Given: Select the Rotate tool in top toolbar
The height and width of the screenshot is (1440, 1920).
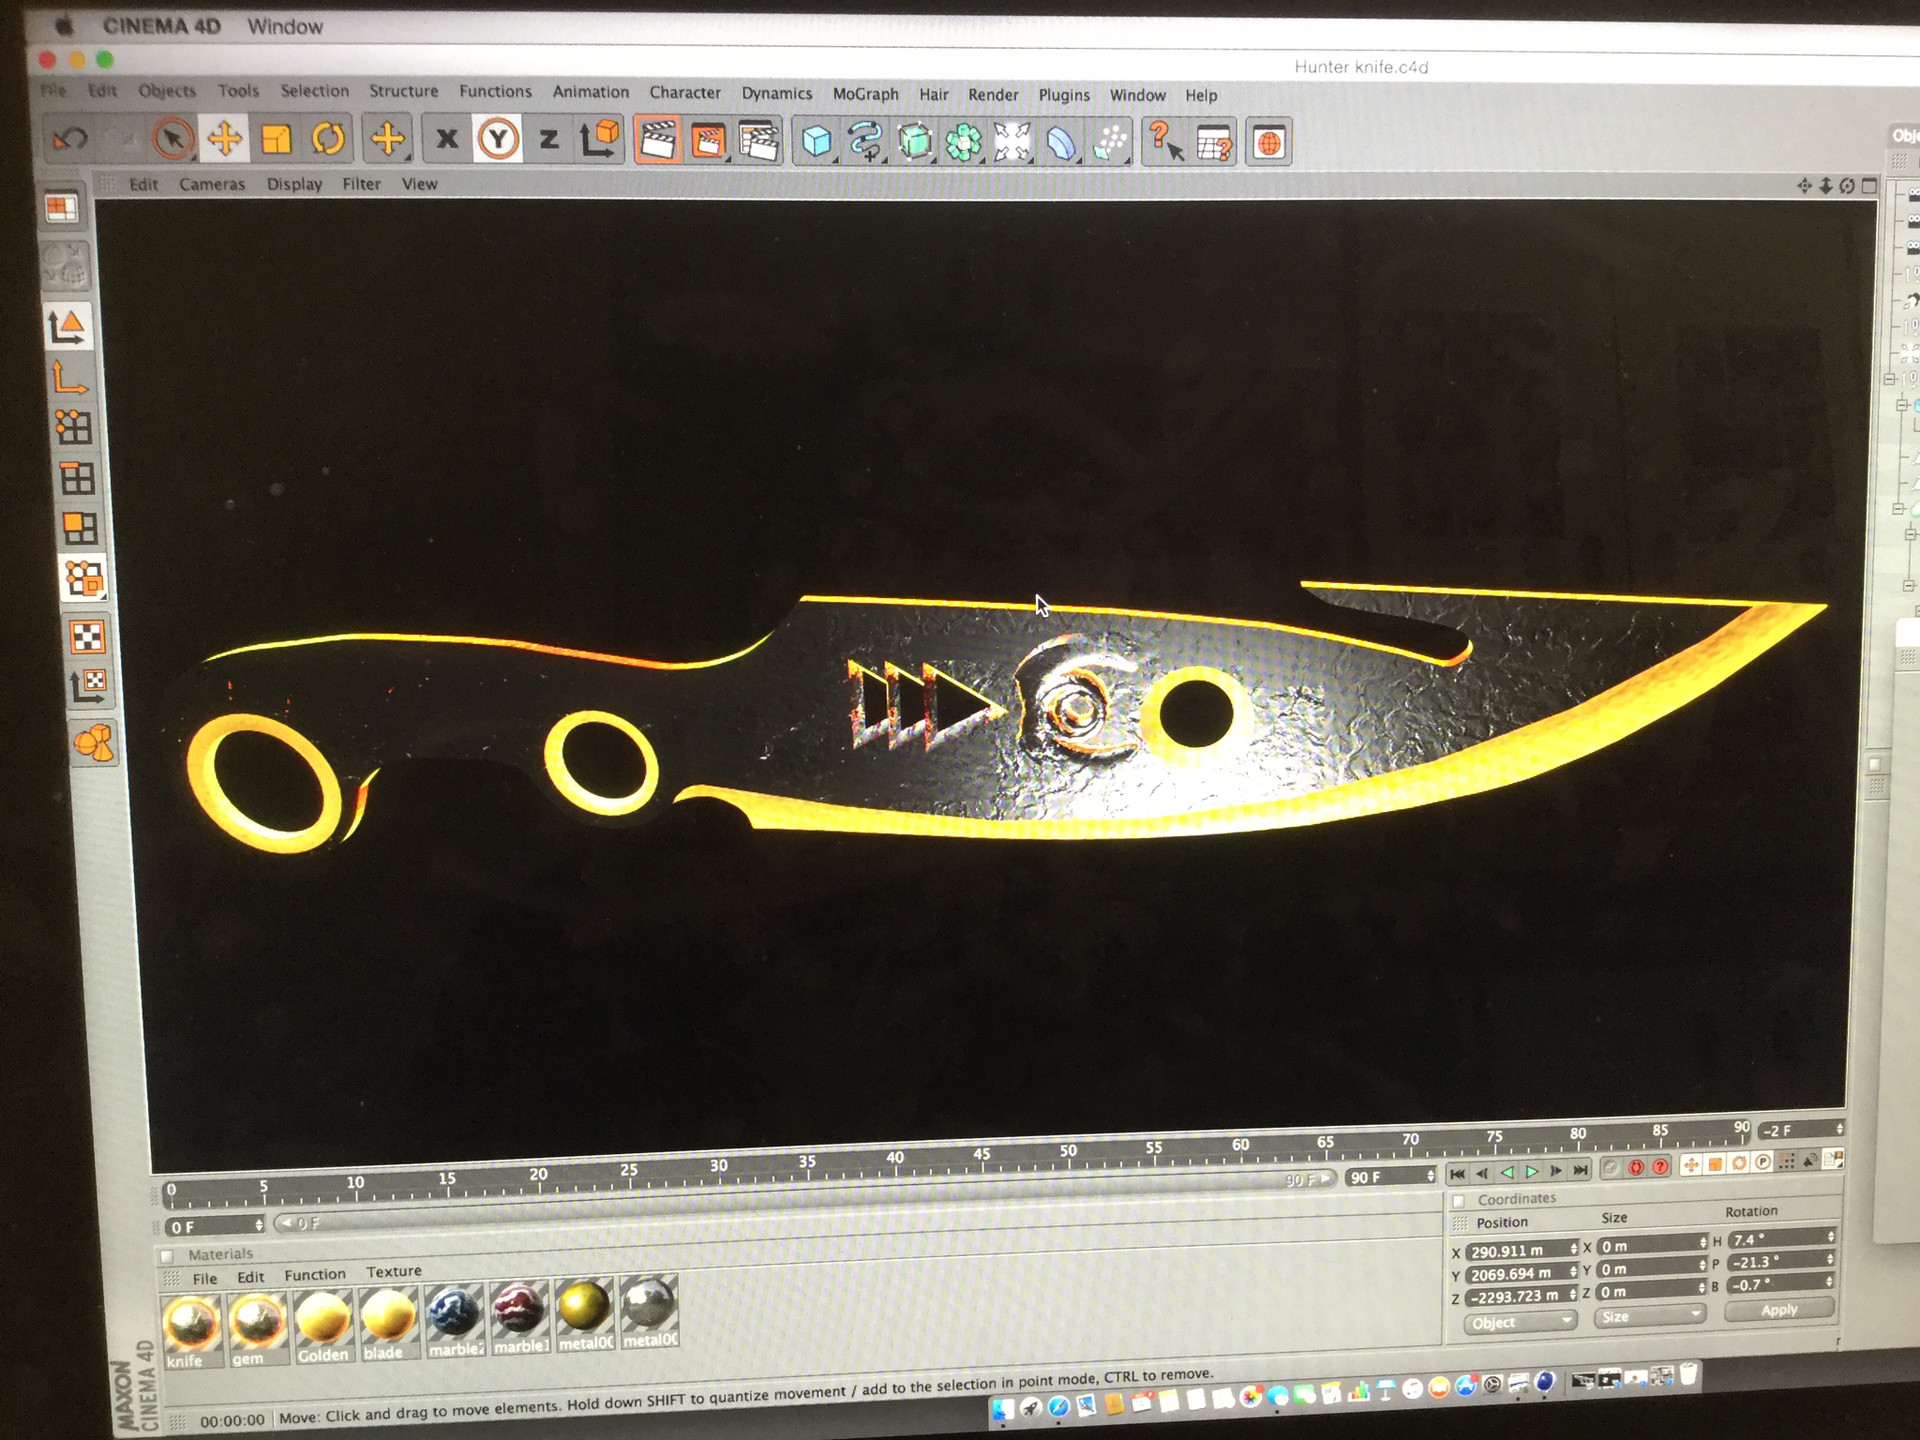Looking at the screenshot, I should pyautogui.click(x=328, y=139).
